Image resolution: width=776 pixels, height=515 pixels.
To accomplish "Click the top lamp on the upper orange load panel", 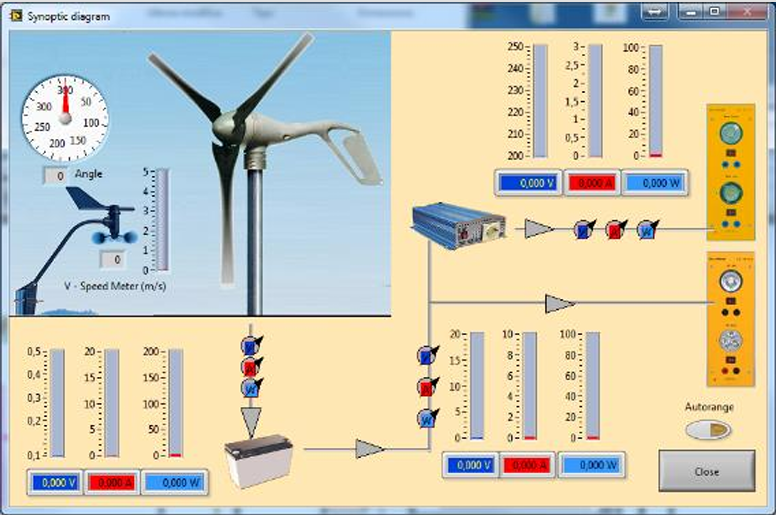I will pyautogui.click(x=731, y=133).
